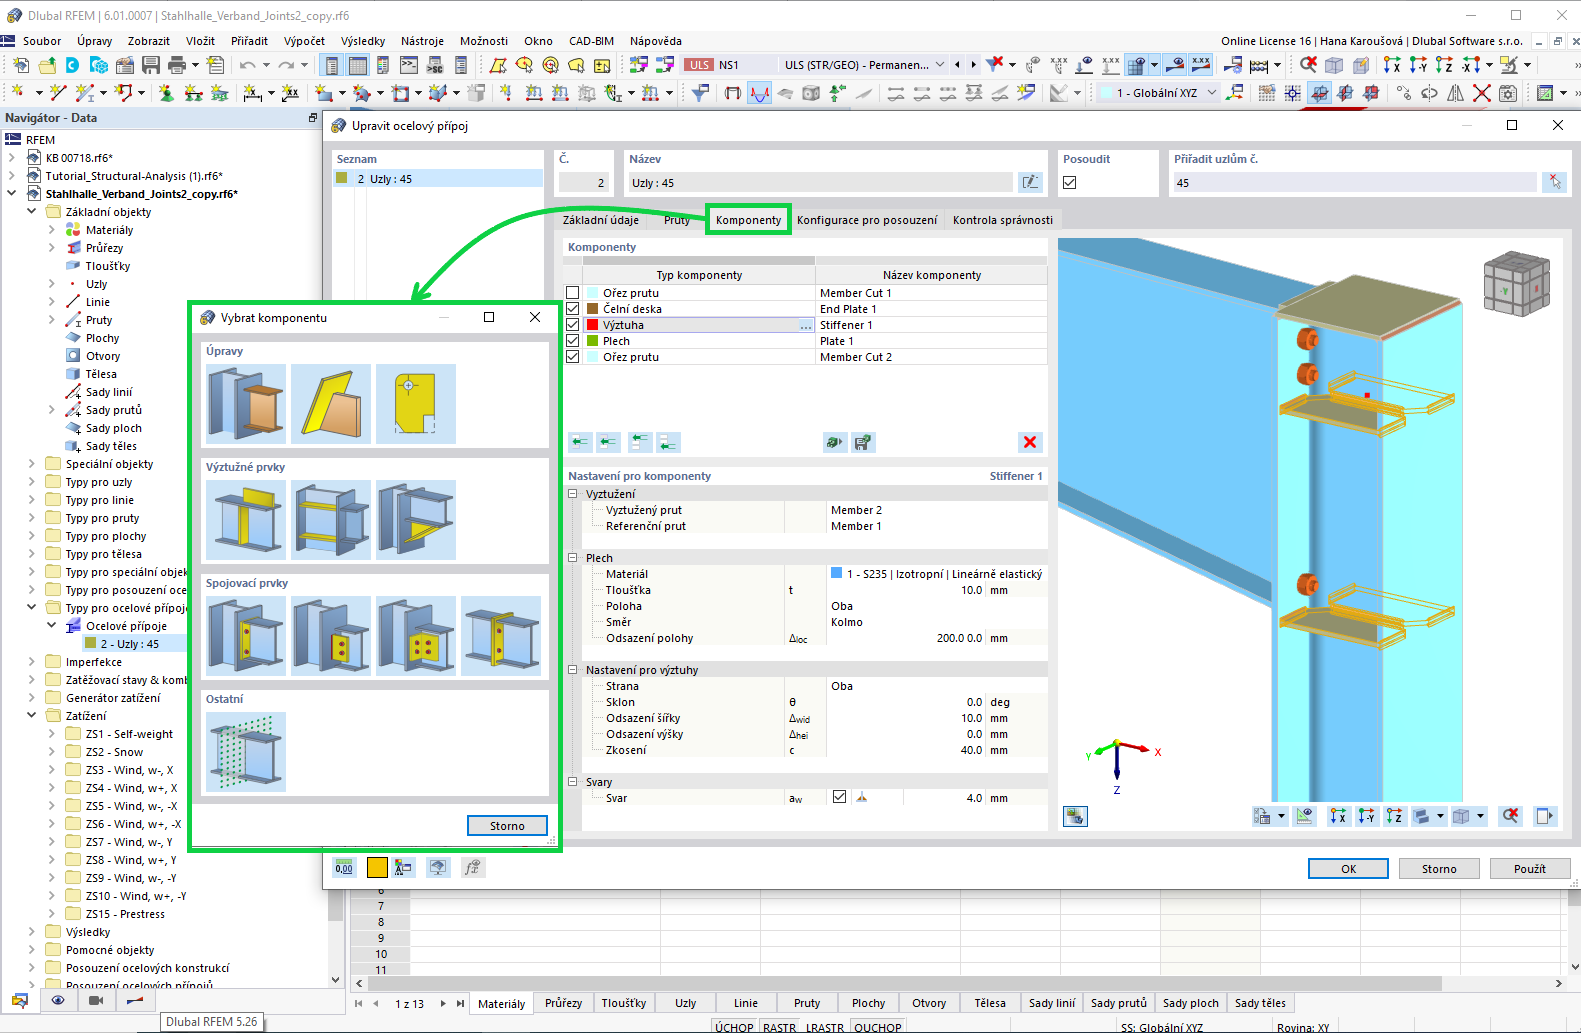Click OK in Upravit ocelový přípoj dialog
The width and height of the screenshot is (1581, 1033).
tap(1348, 868)
